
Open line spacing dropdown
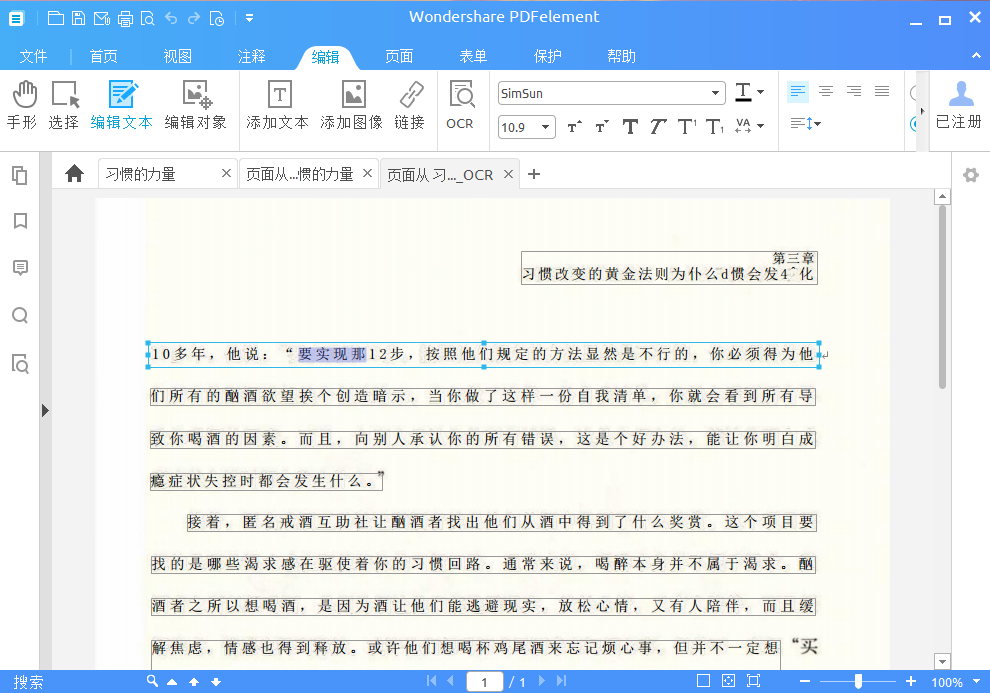(x=806, y=124)
